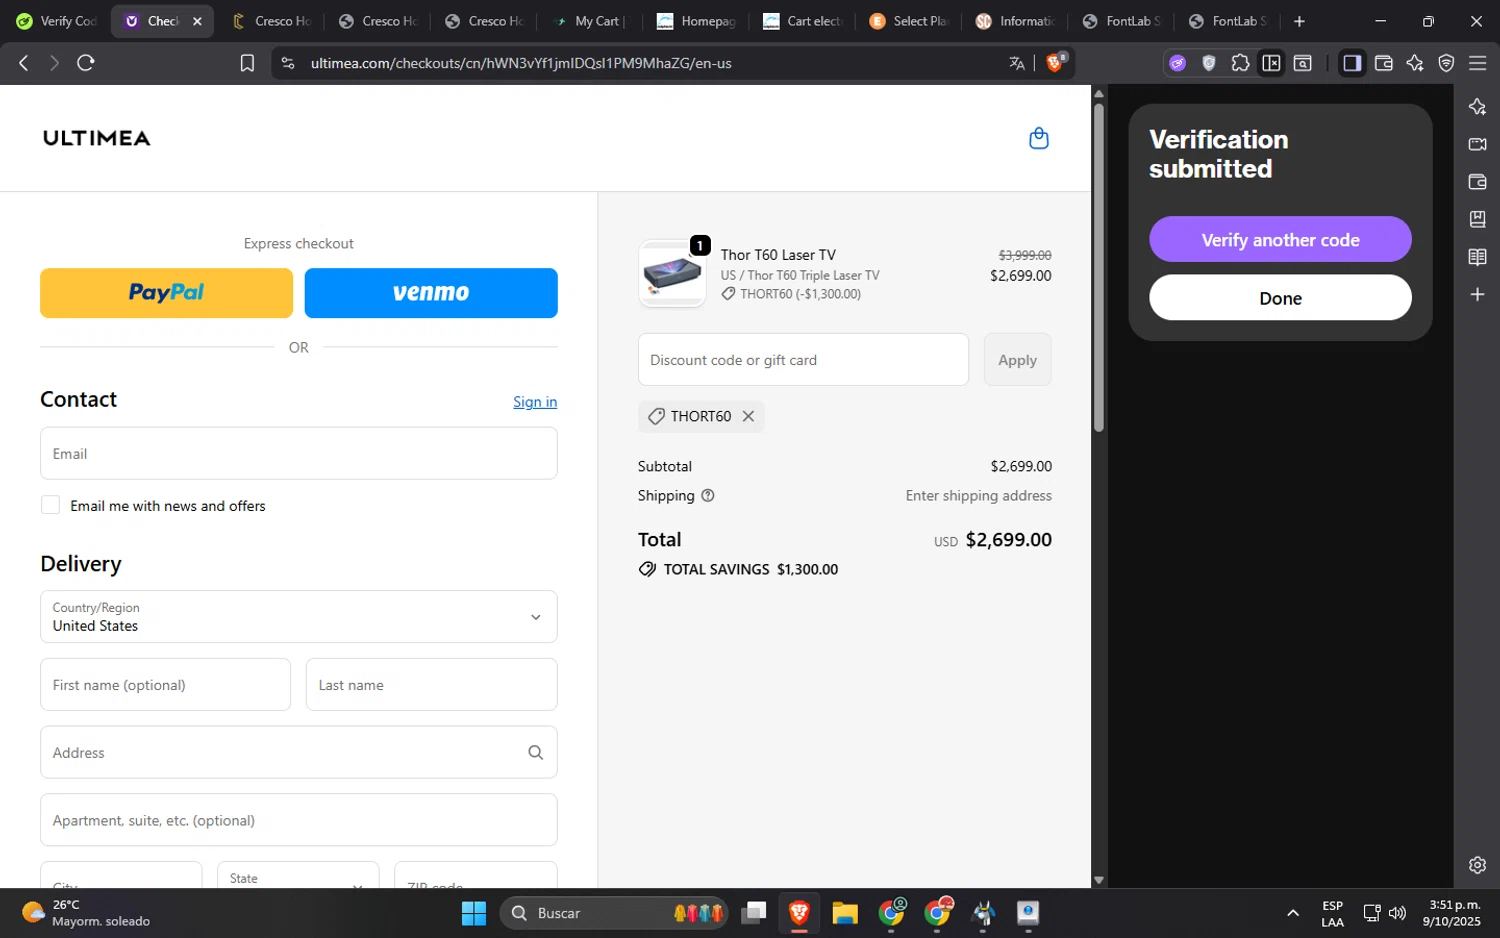Click the translate page icon

1017,63
